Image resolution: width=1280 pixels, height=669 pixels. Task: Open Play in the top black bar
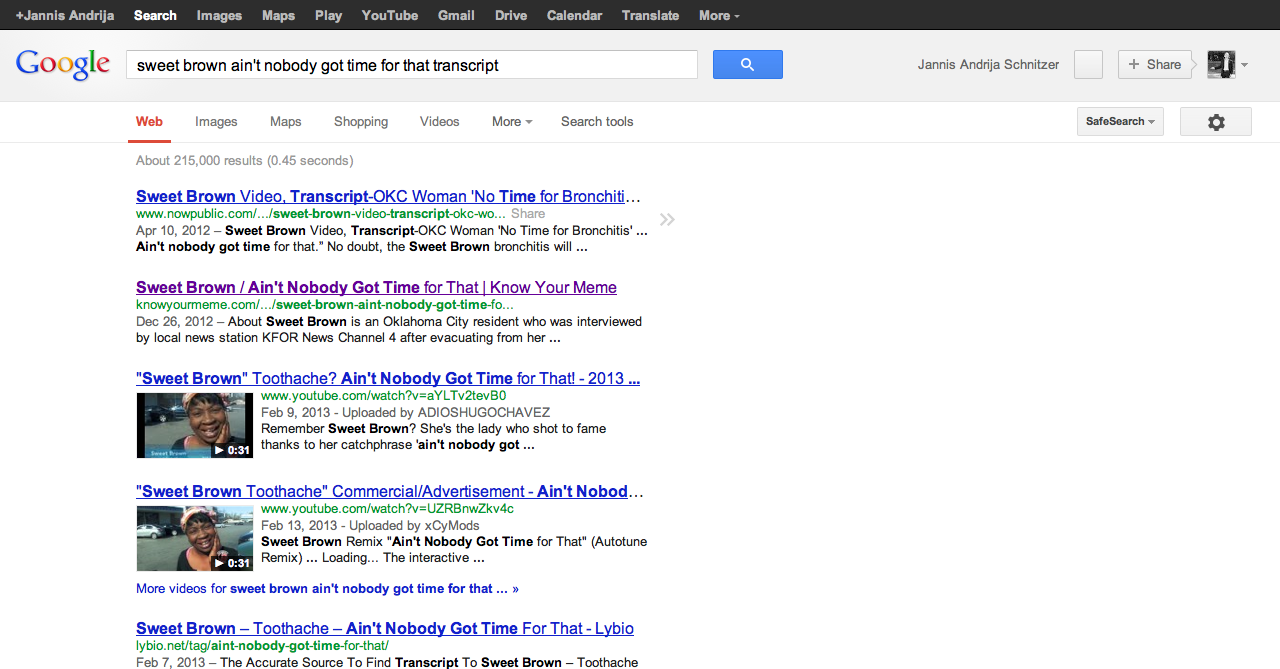(328, 15)
